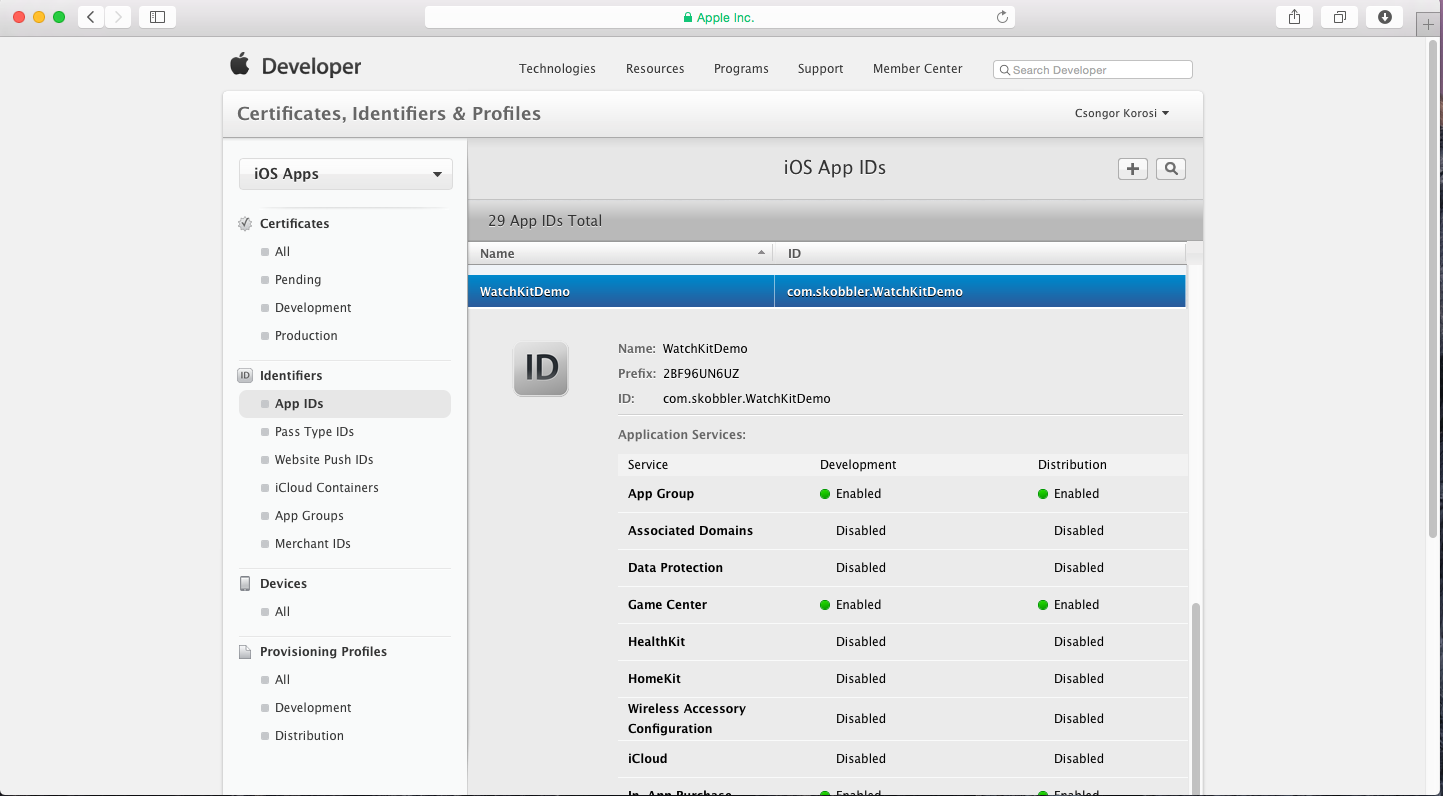Click the page reload icon
Image resolution: width=1443 pixels, height=796 pixels.
pos(1002,17)
